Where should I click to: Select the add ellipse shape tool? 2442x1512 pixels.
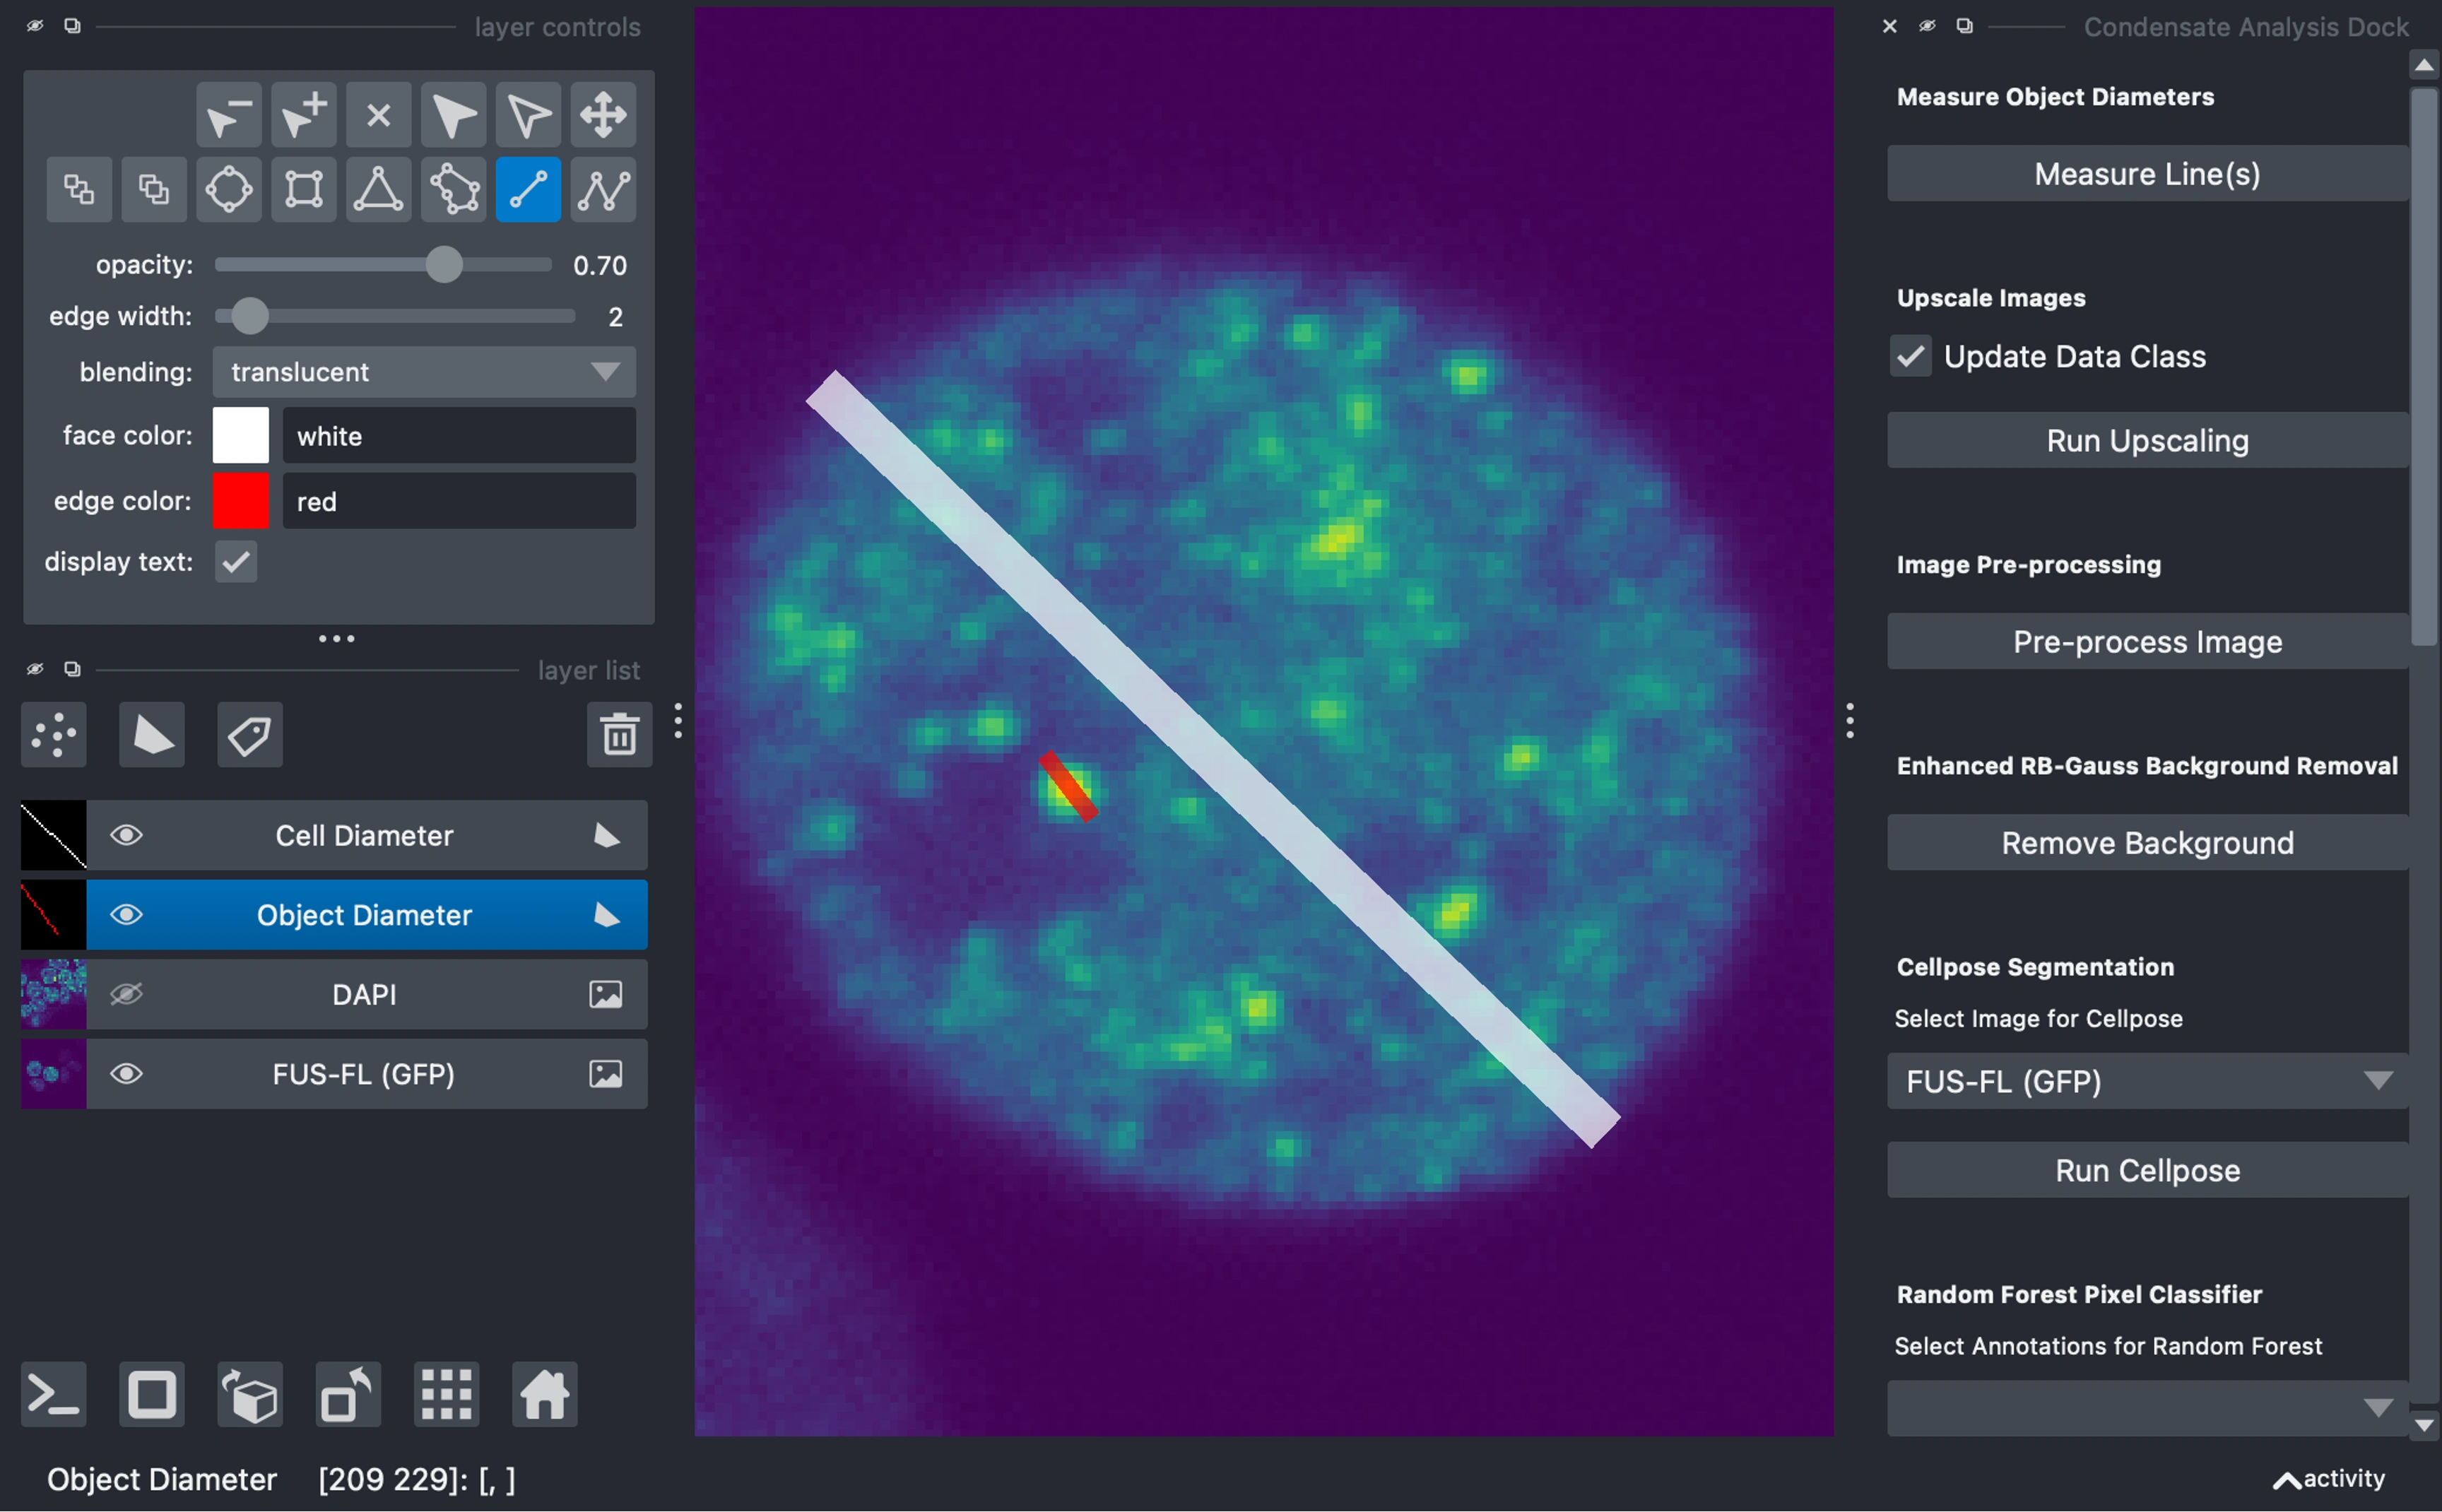click(229, 189)
